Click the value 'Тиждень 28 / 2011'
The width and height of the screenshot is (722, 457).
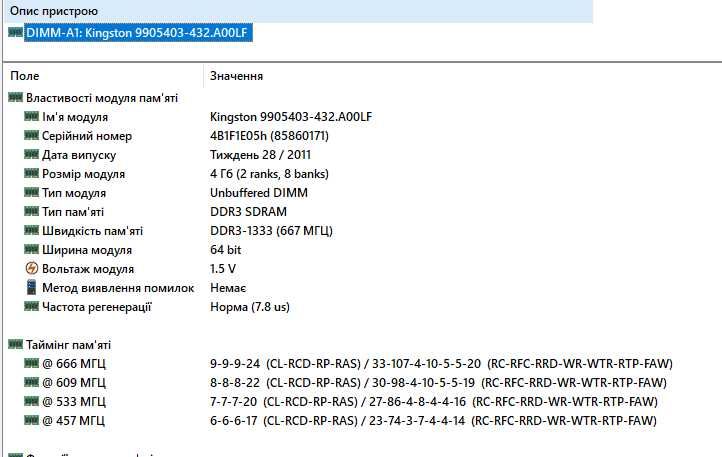[260, 155]
